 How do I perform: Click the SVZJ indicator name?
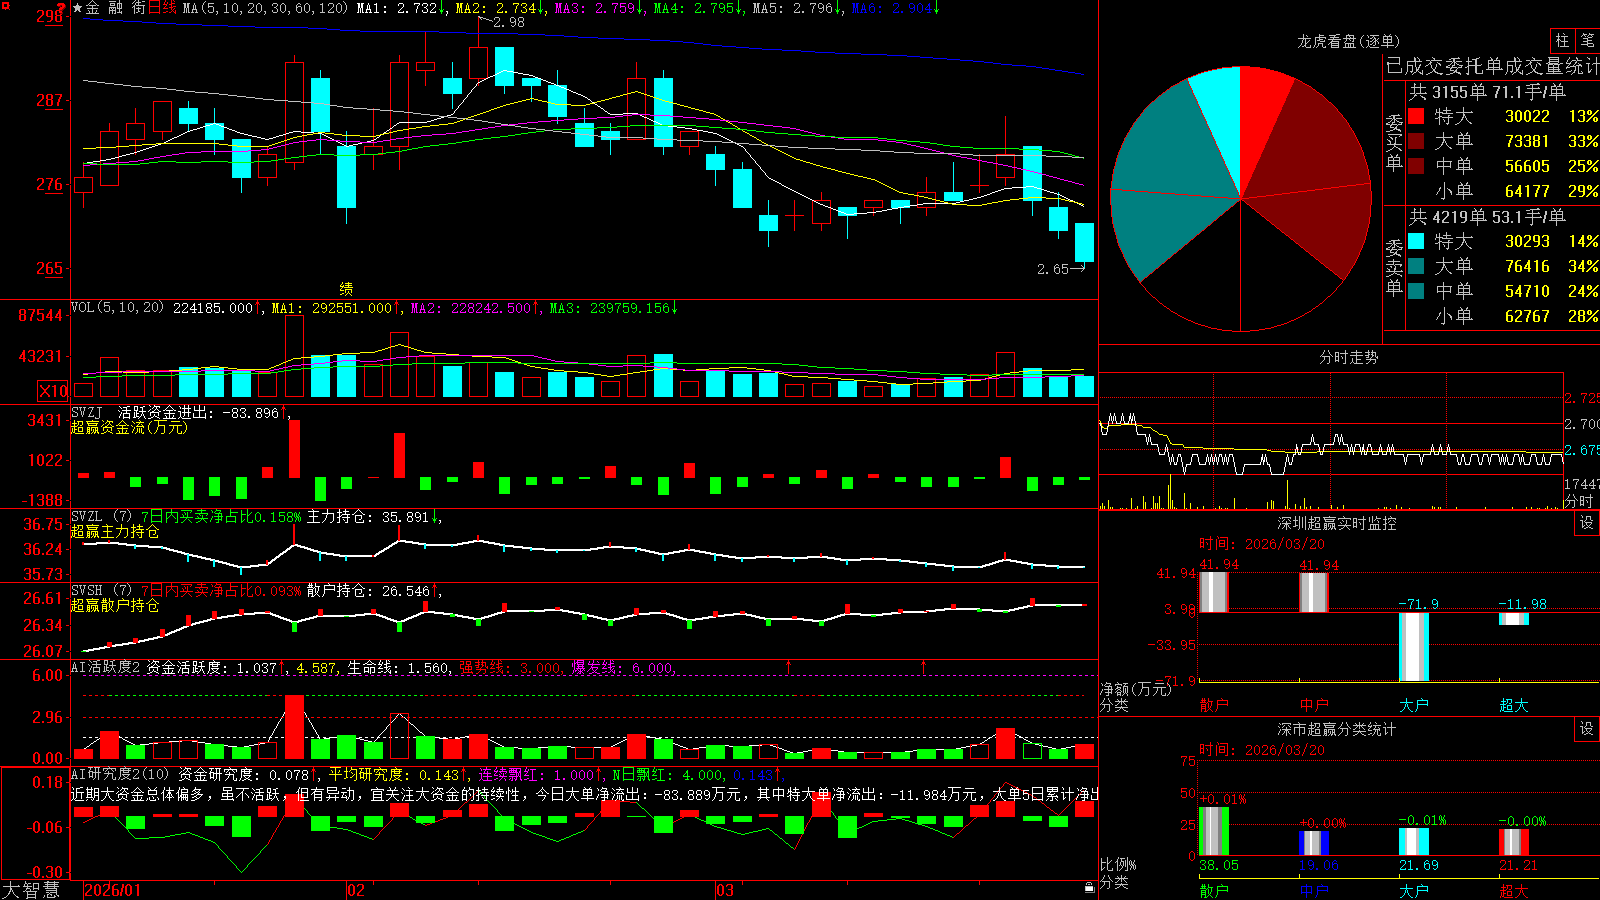pyautogui.click(x=87, y=412)
